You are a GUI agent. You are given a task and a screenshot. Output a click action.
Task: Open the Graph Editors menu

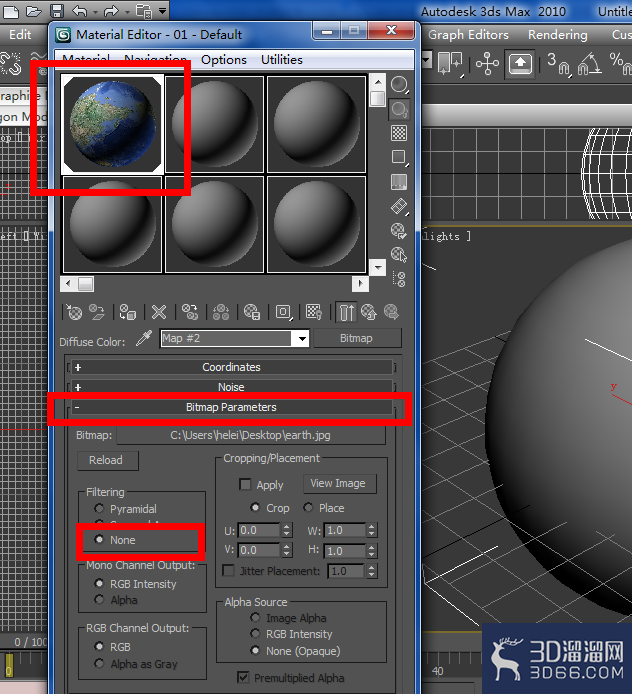pyautogui.click(x=468, y=35)
